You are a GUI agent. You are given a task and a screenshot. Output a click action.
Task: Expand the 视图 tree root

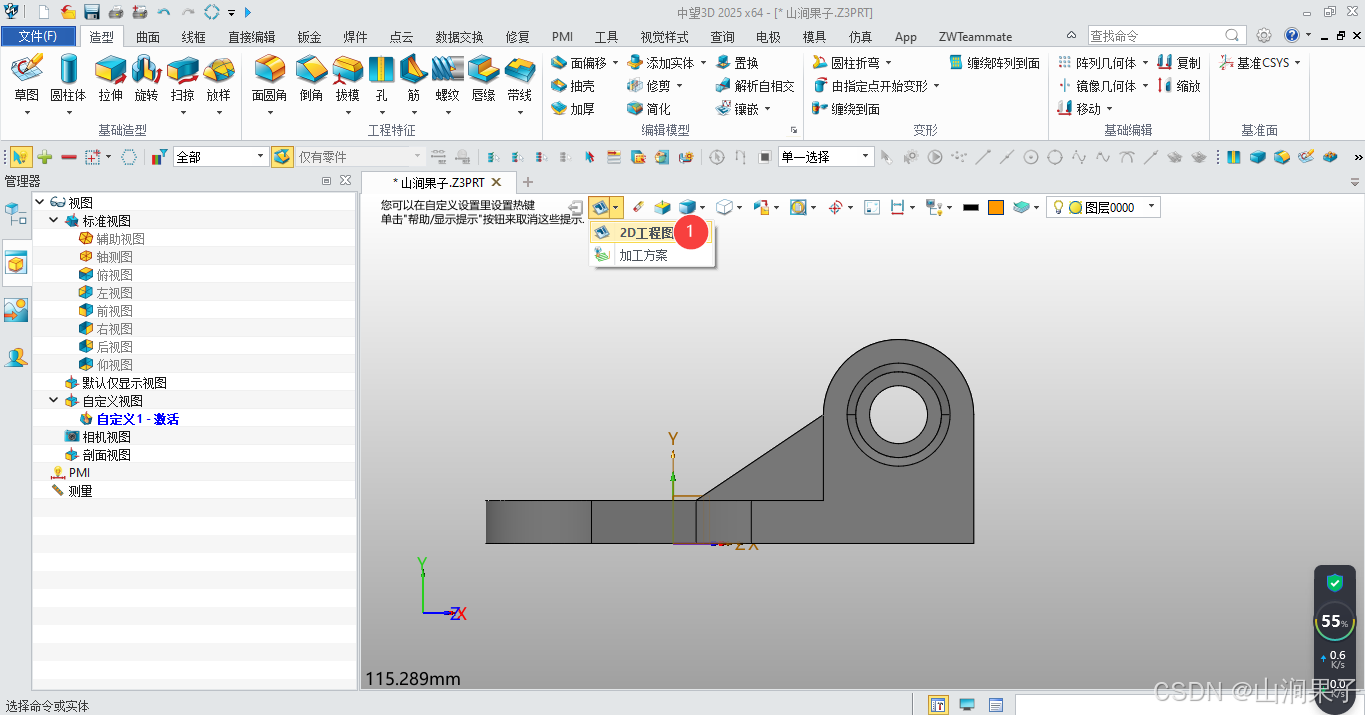click(40, 202)
